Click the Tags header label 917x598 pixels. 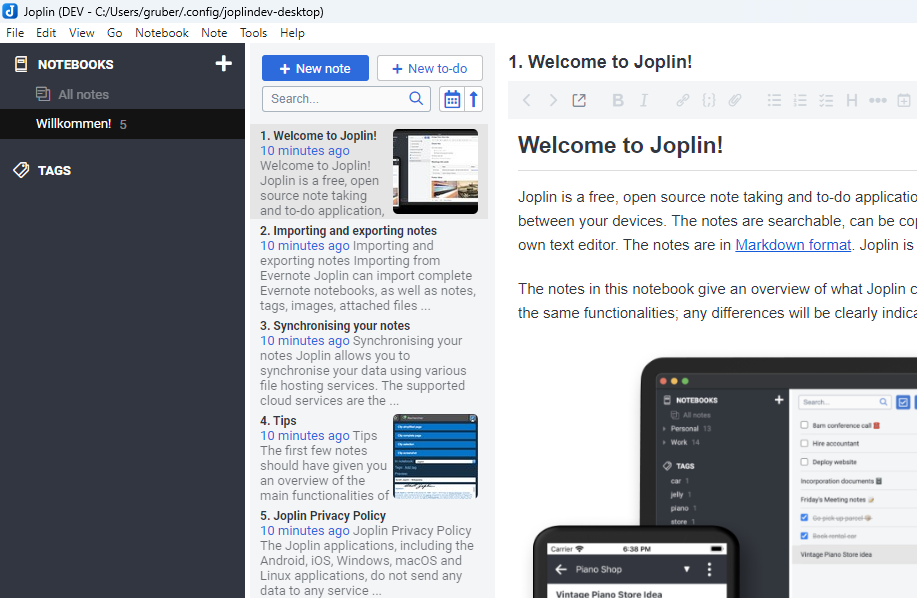[x=54, y=171]
